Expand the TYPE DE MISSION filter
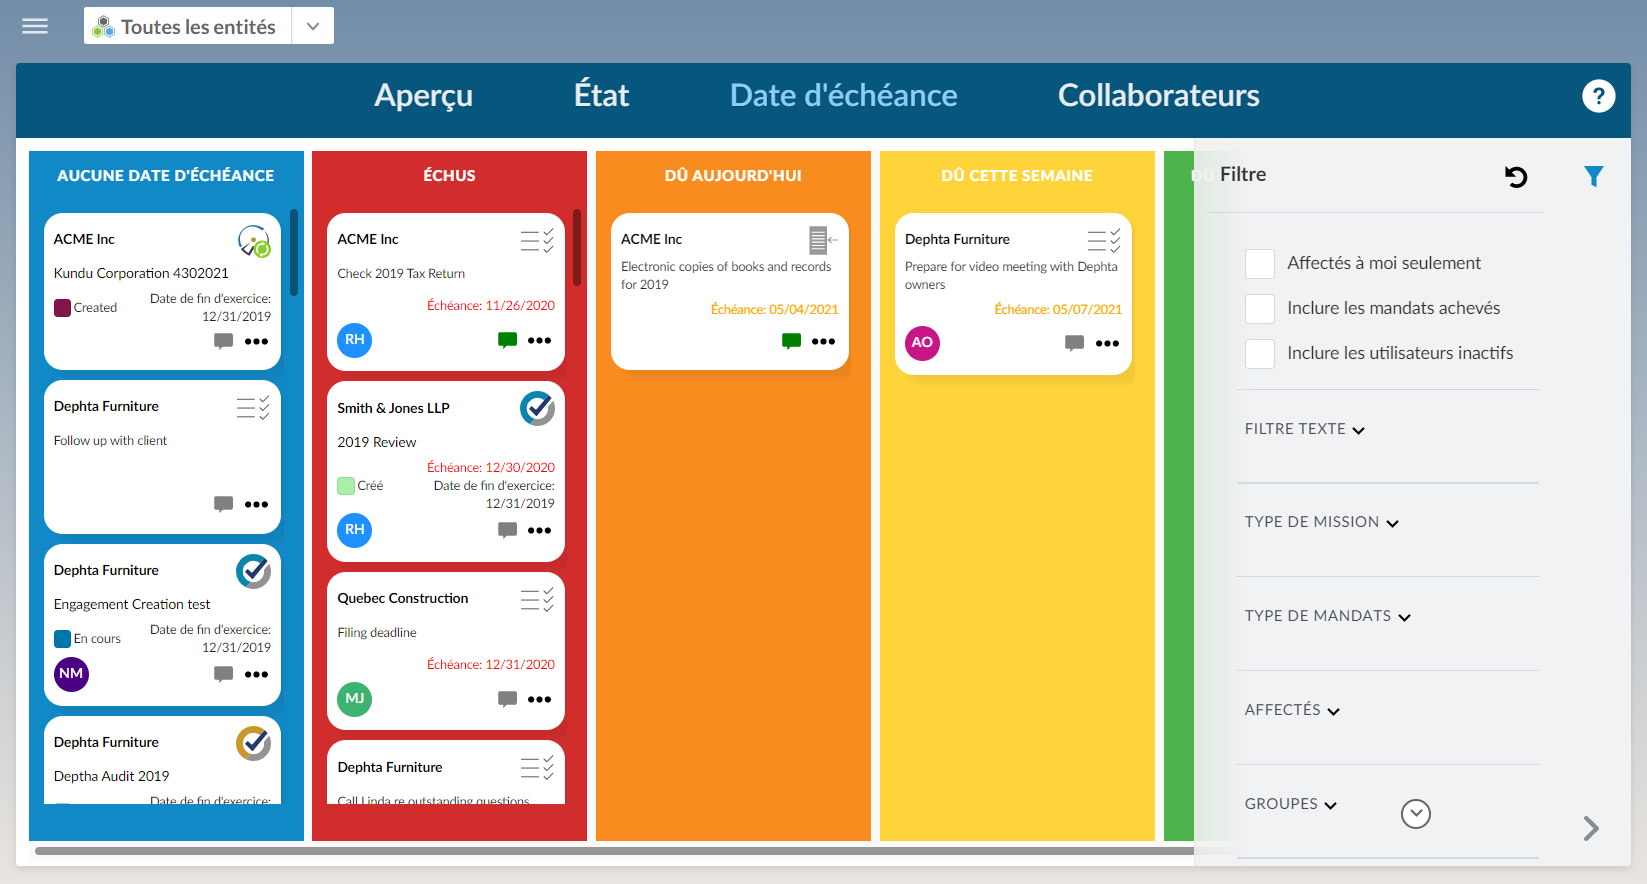The width and height of the screenshot is (1647, 884). click(x=1321, y=522)
